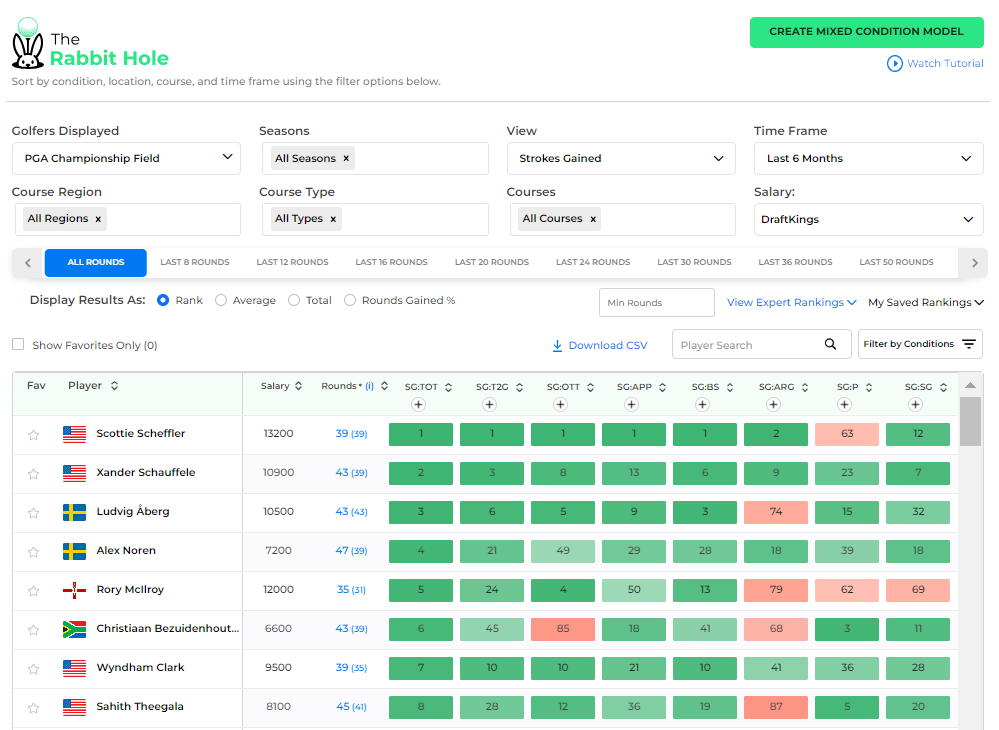Image resolution: width=999 pixels, height=730 pixels.
Task: Remove the All Types tag
Action: click(333, 219)
